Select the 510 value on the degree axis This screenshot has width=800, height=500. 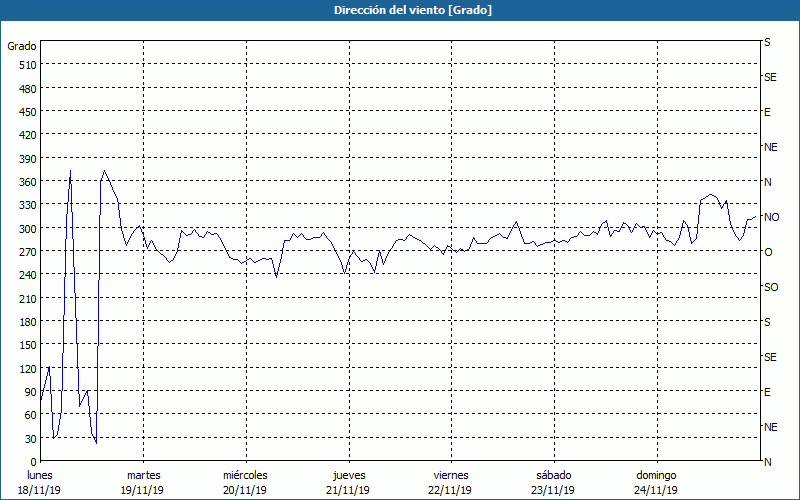point(29,65)
